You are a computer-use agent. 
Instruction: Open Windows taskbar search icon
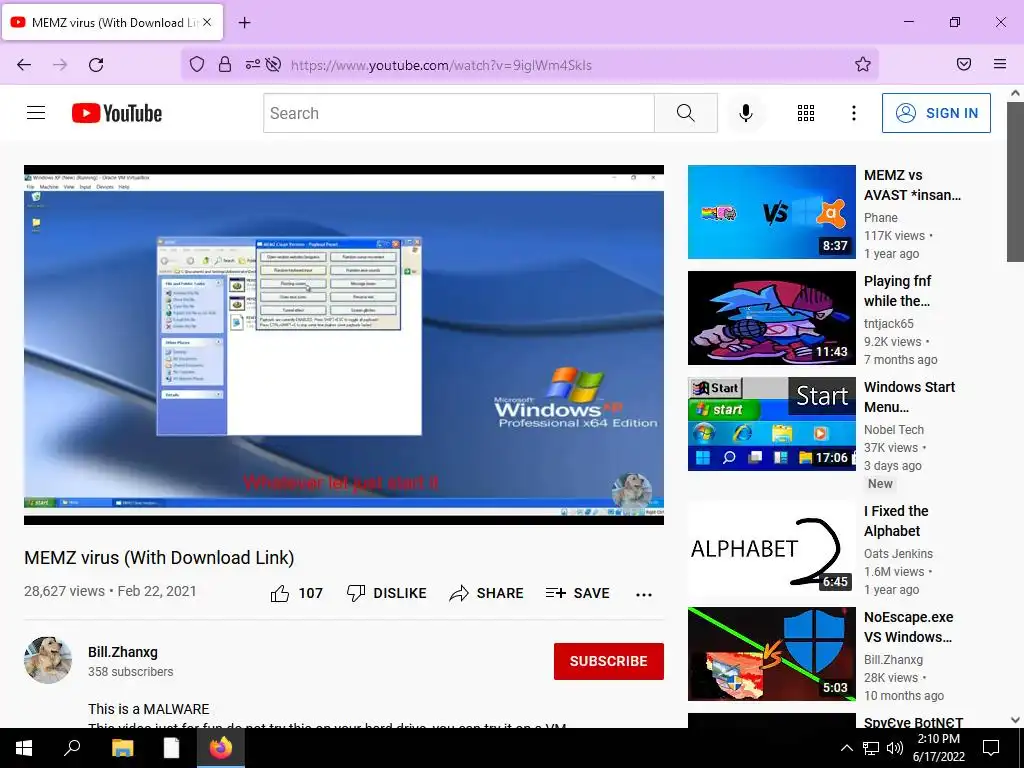[72, 748]
